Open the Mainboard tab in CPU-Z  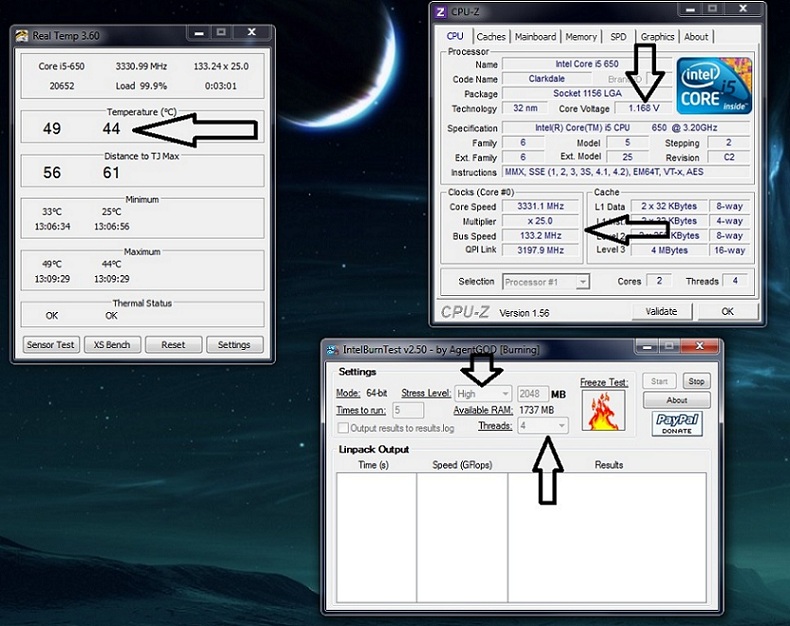pyautogui.click(x=535, y=37)
